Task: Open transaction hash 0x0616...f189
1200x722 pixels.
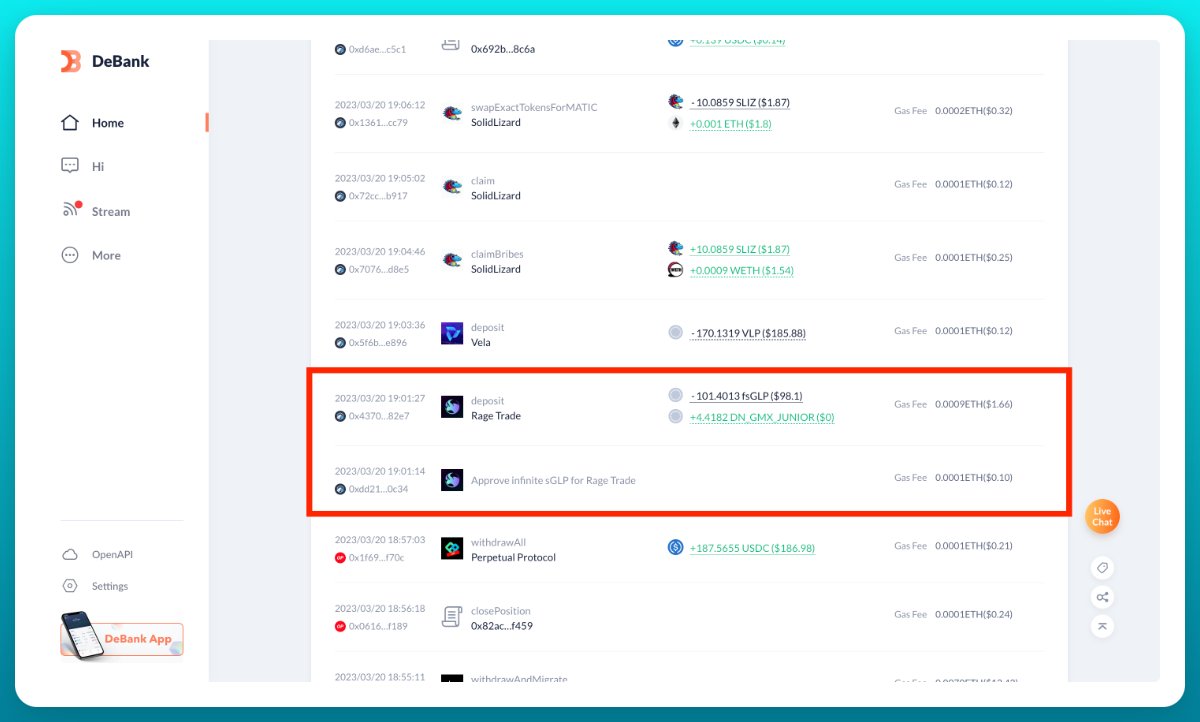Action: [378, 626]
